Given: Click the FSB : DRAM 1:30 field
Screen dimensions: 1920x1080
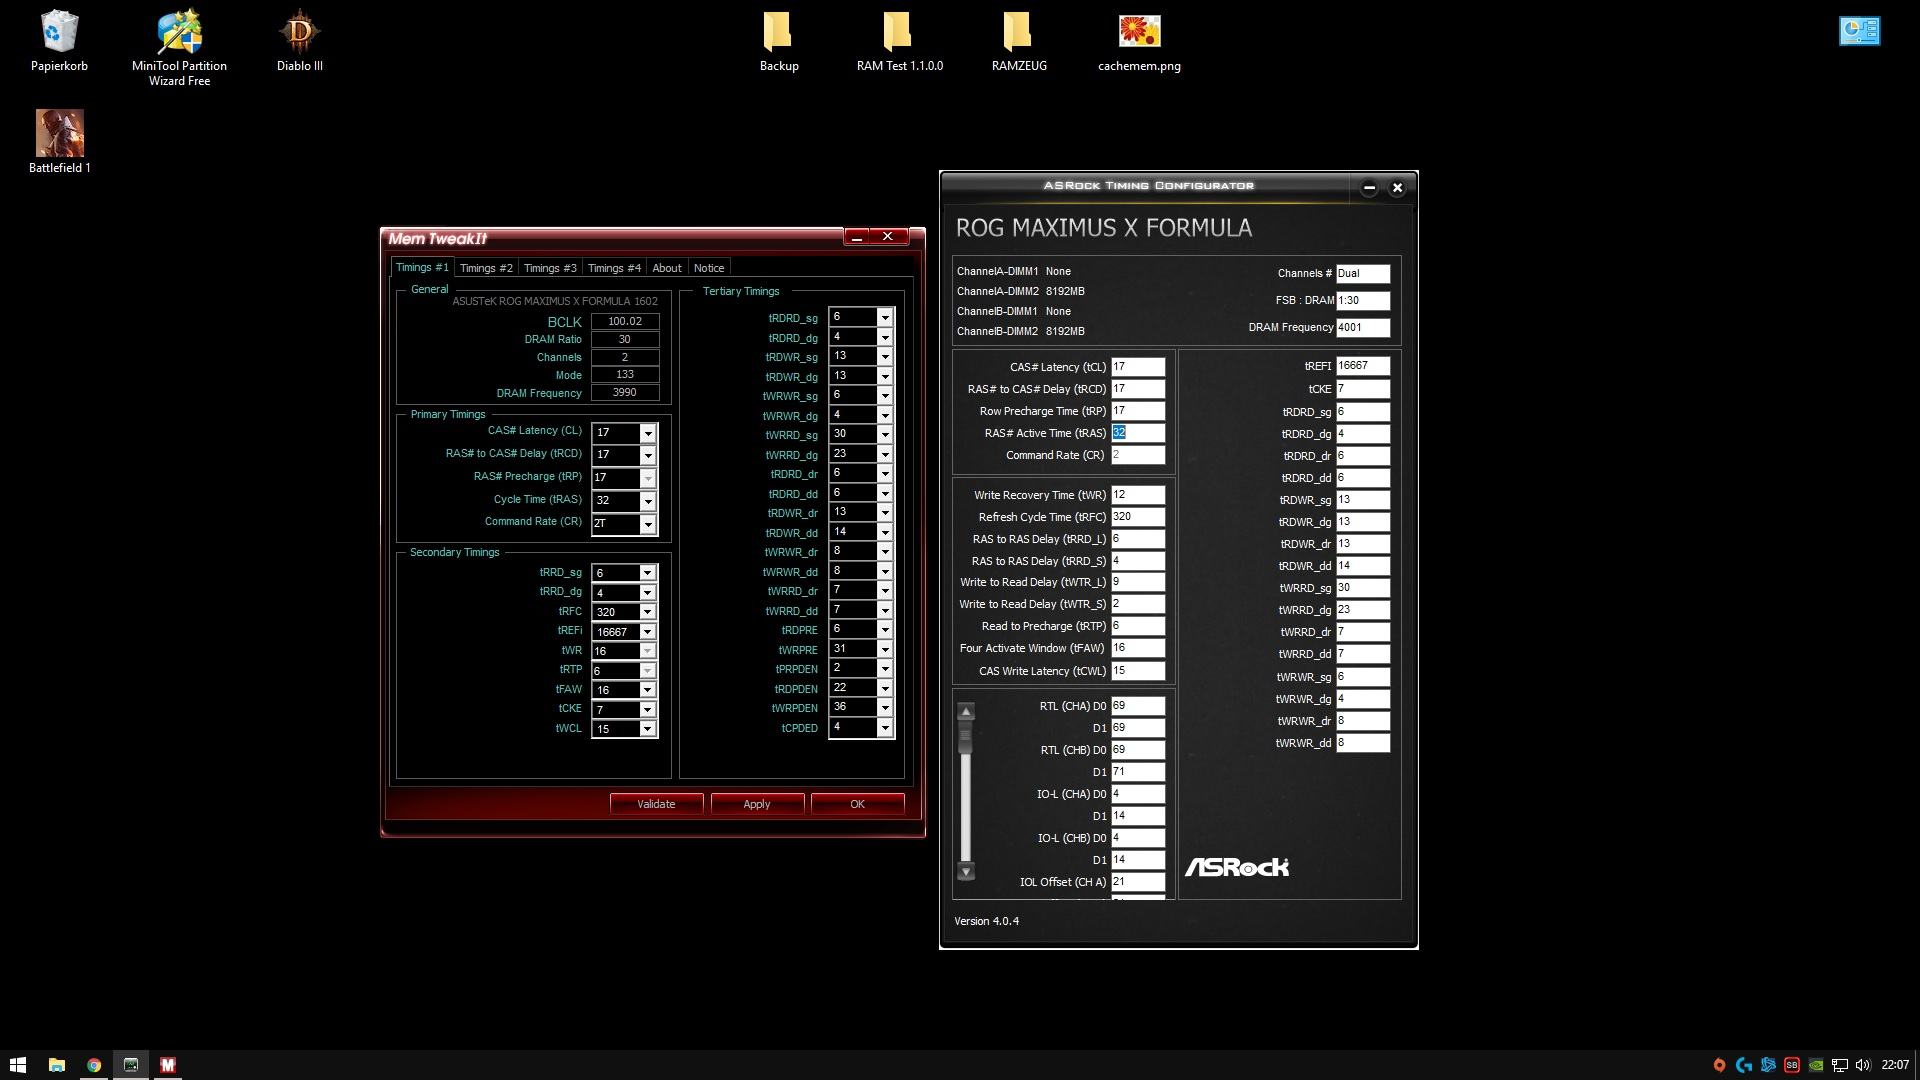Looking at the screenshot, I should tap(1363, 301).
